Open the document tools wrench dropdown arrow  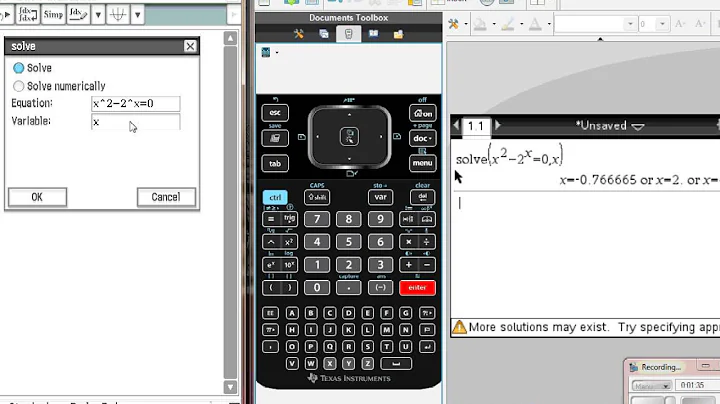(x=466, y=24)
